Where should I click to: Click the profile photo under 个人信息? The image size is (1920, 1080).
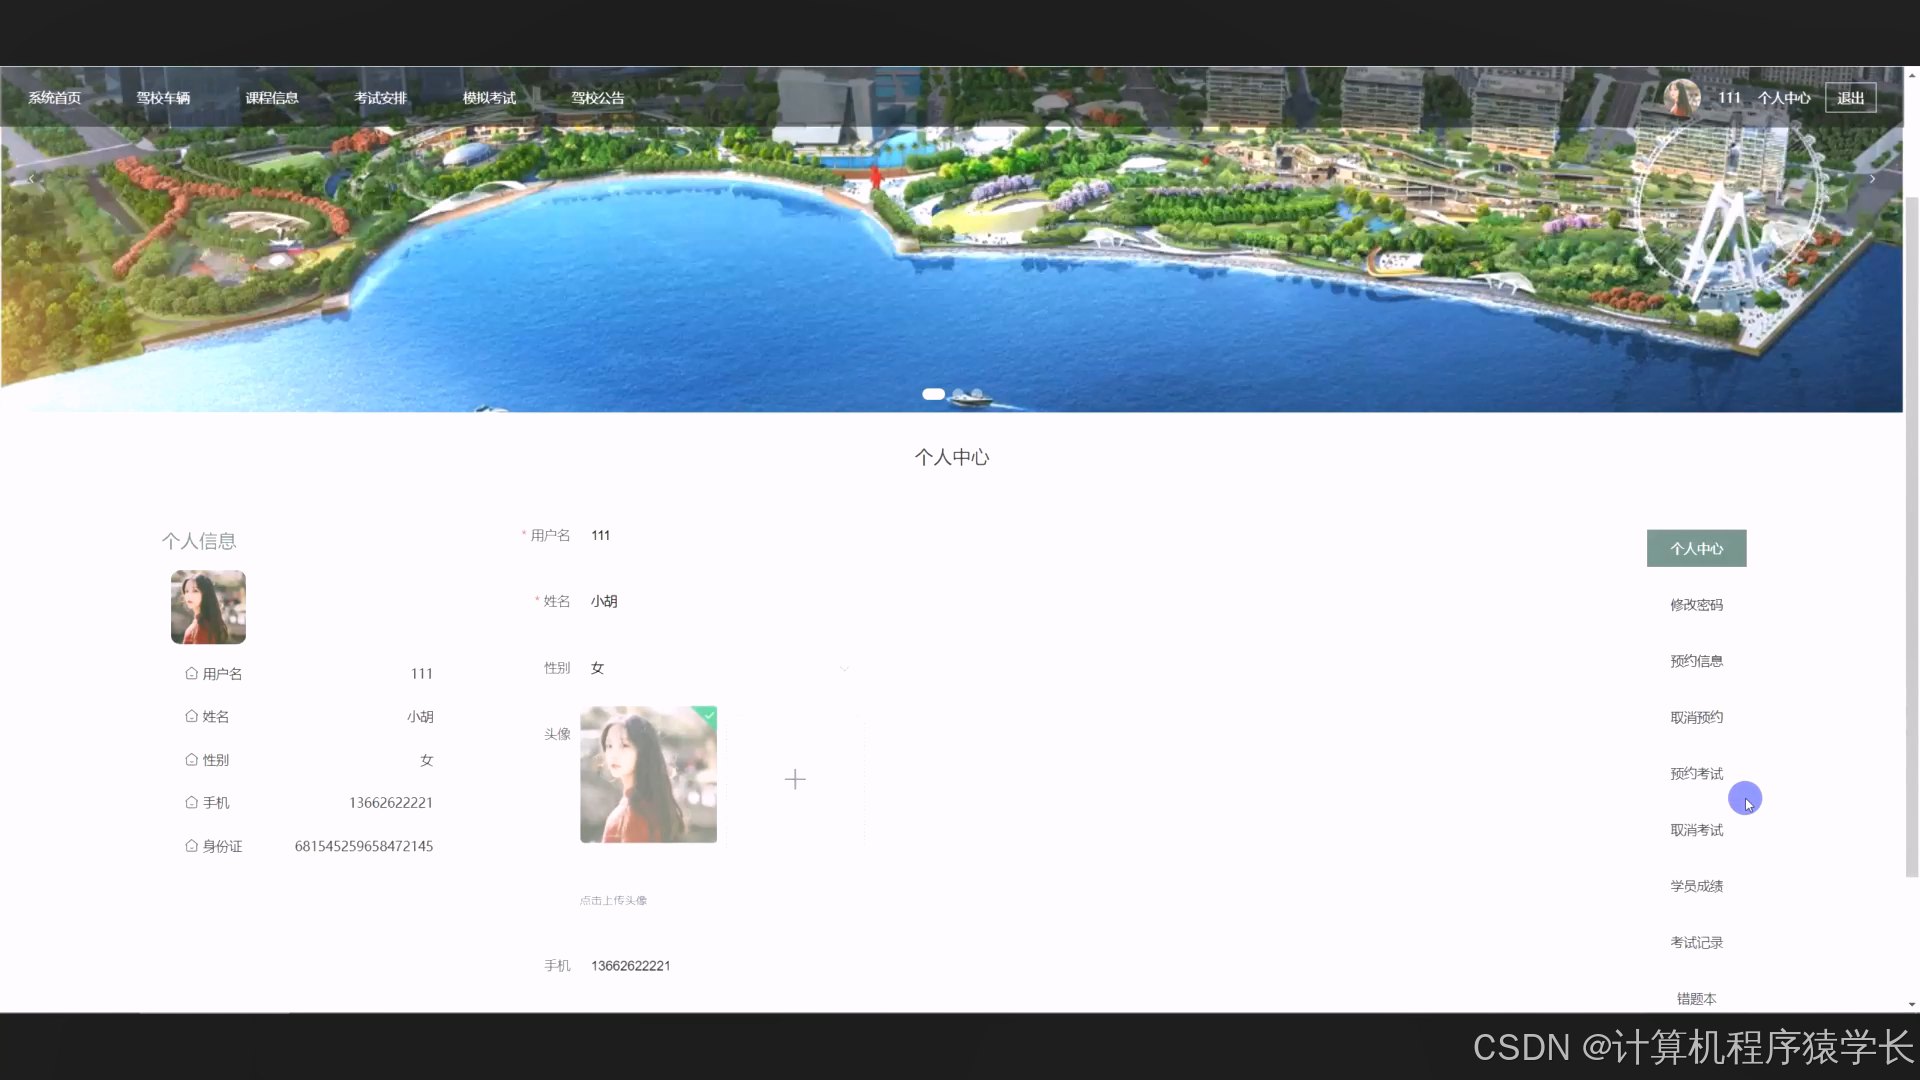(208, 607)
